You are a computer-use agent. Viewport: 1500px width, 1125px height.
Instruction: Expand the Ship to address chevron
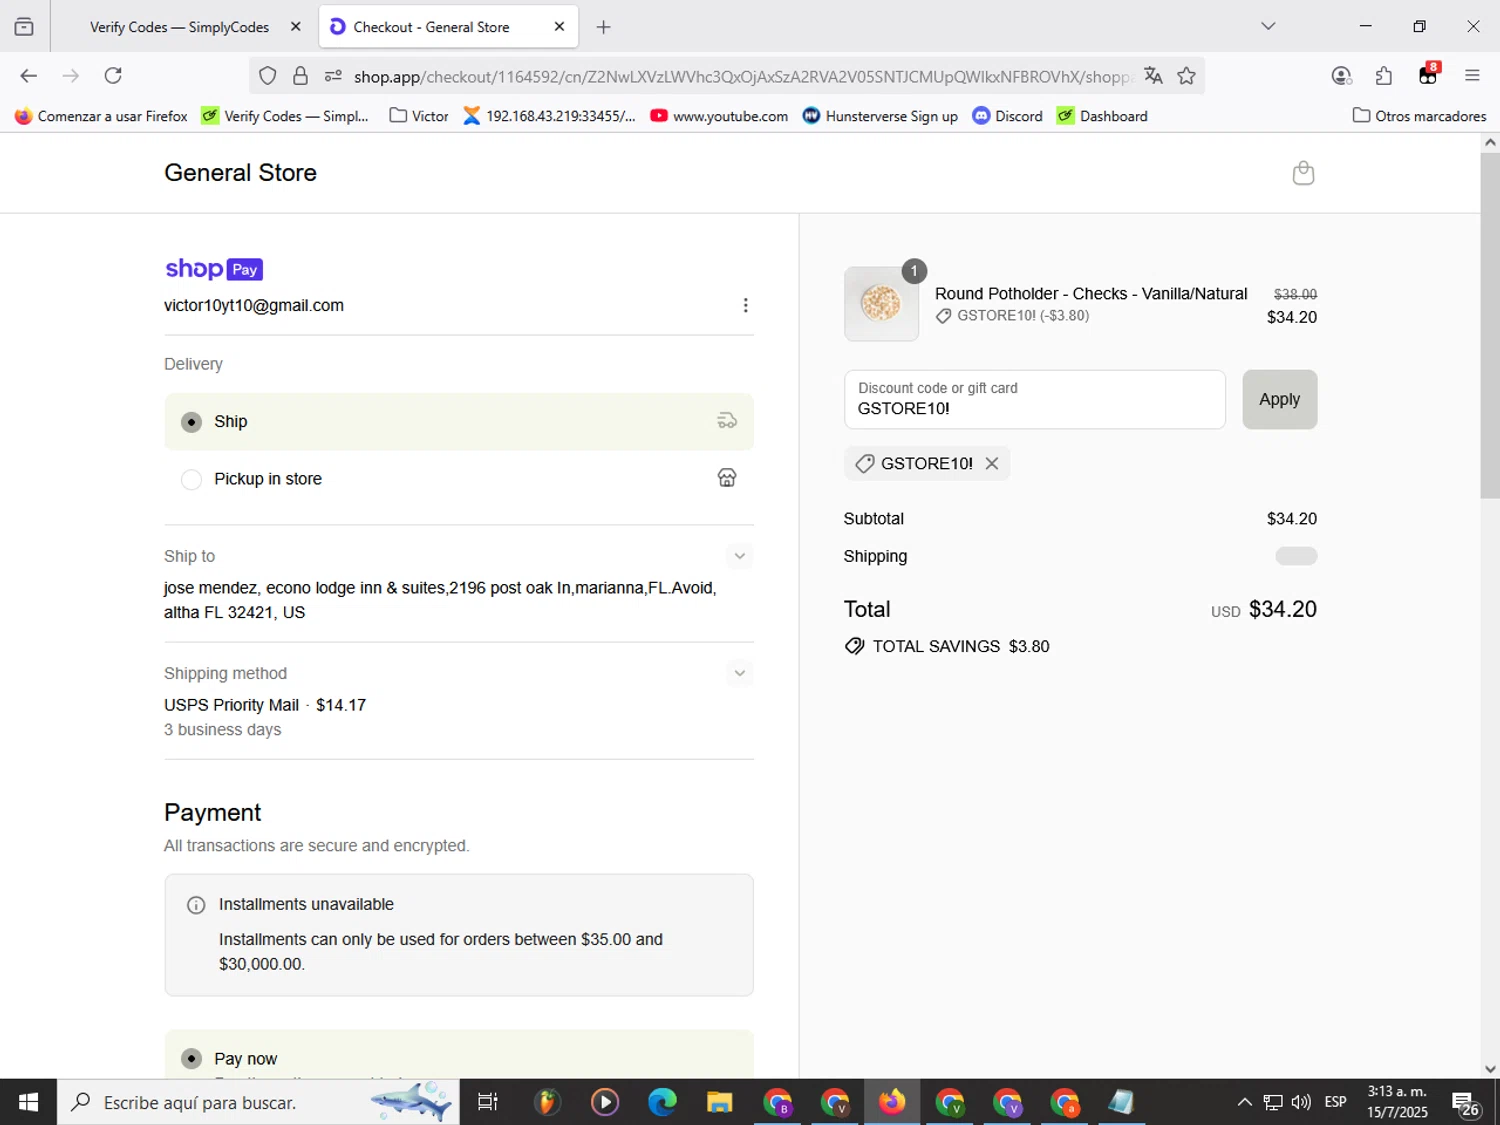(x=740, y=556)
